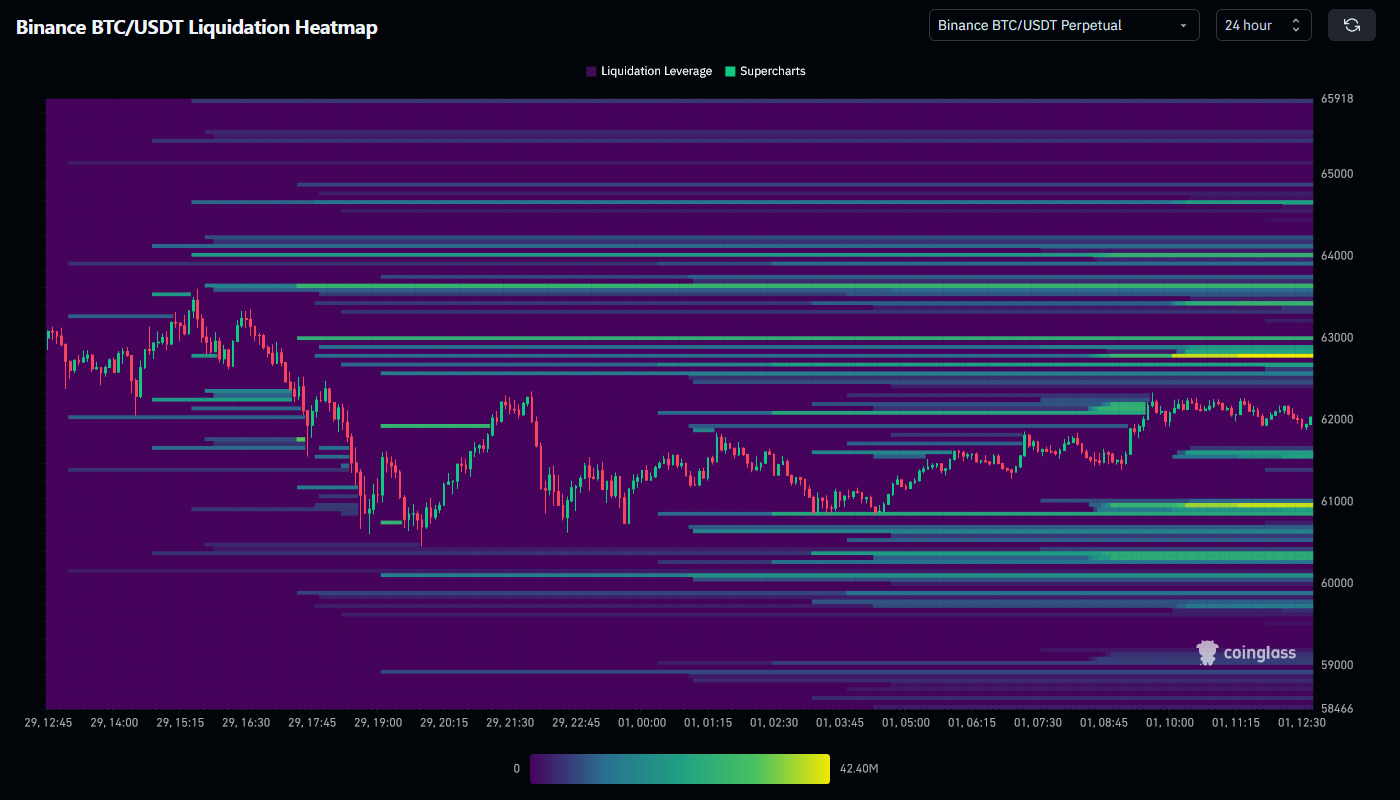Click the '29, 16:30' time axis label
The height and width of the screenshot is (800, 1400).
(246, 722)
